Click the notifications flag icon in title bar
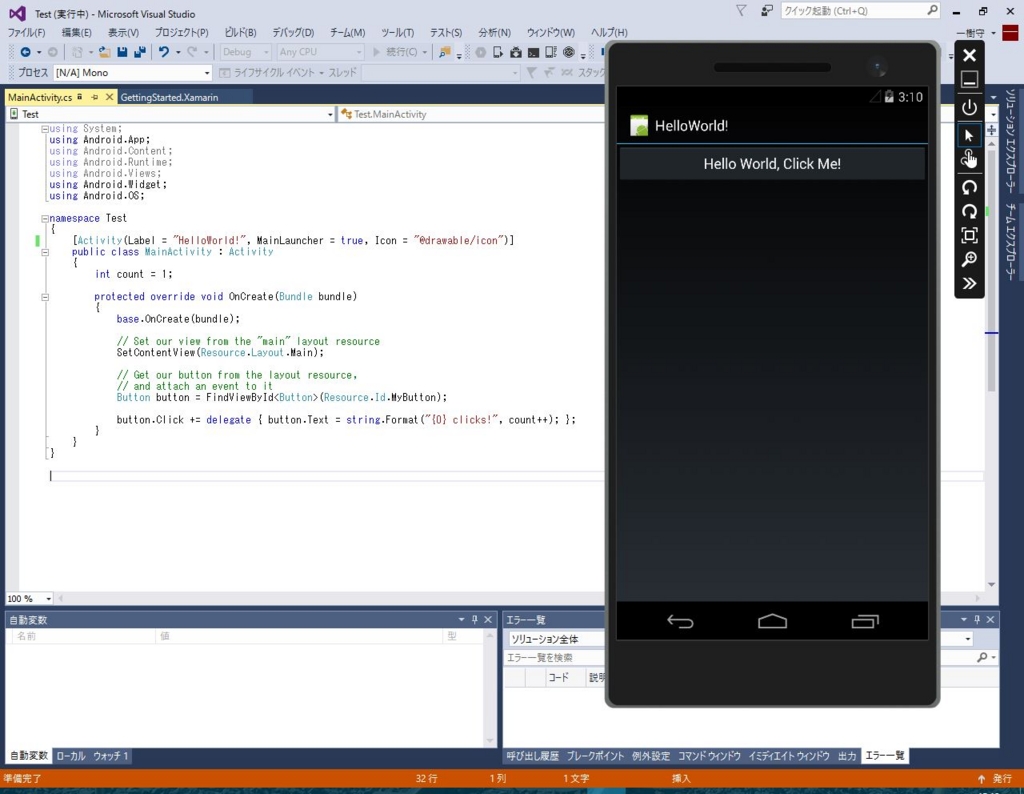Image resolution: width=1024 pixels, height=794 pixels. (741, 10)
